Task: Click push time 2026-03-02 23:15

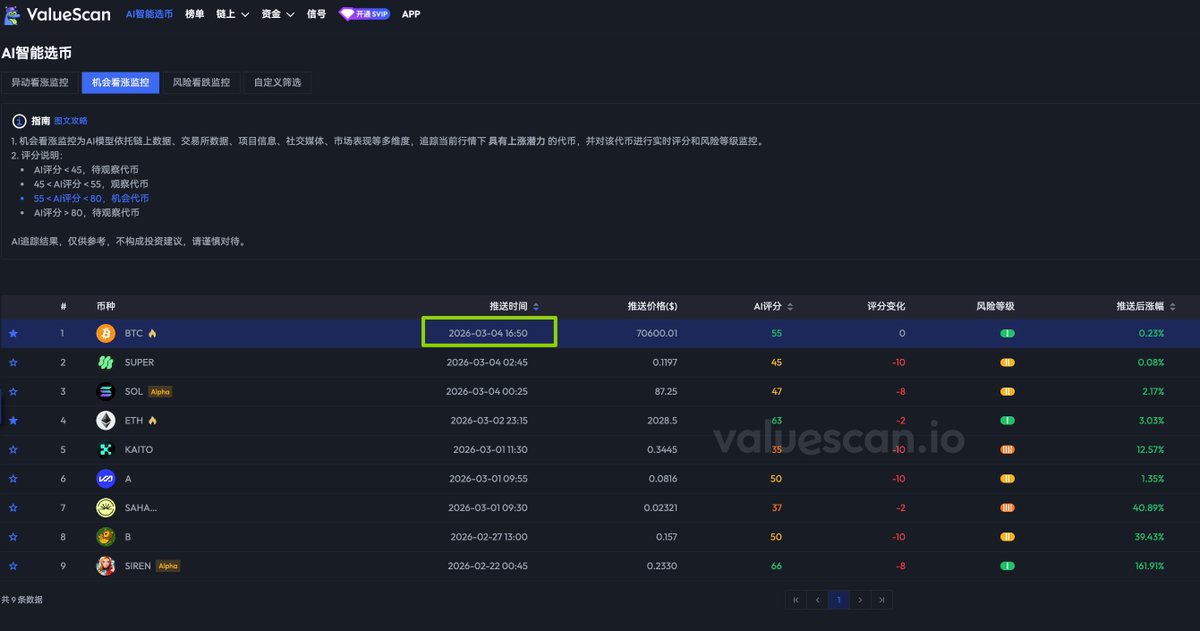Action: pyautogui.click(x=489, y=421)
